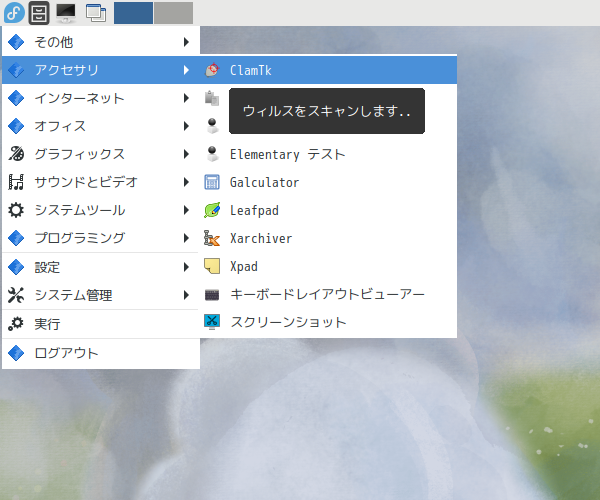Click the diamond icon beside インターネット
Image resolution: width=600 pixels, height=500 pixels.
(16, 98)
